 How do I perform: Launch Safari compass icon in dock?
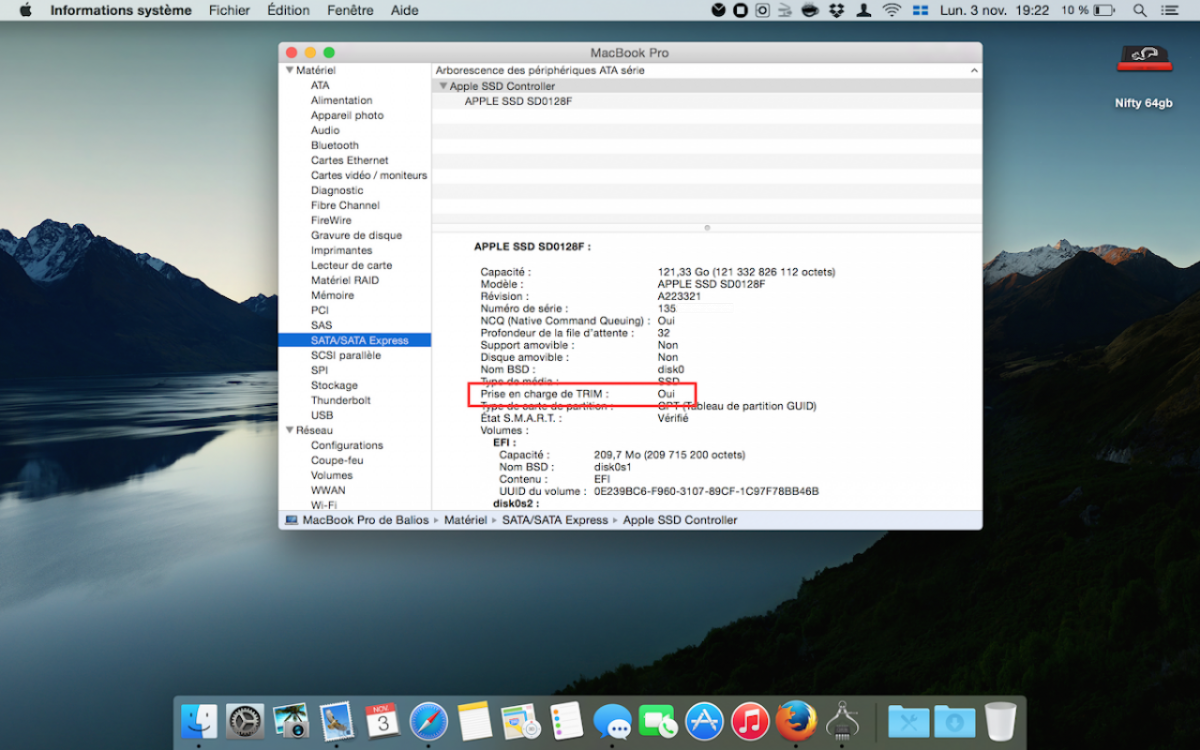tap(429, 720)
